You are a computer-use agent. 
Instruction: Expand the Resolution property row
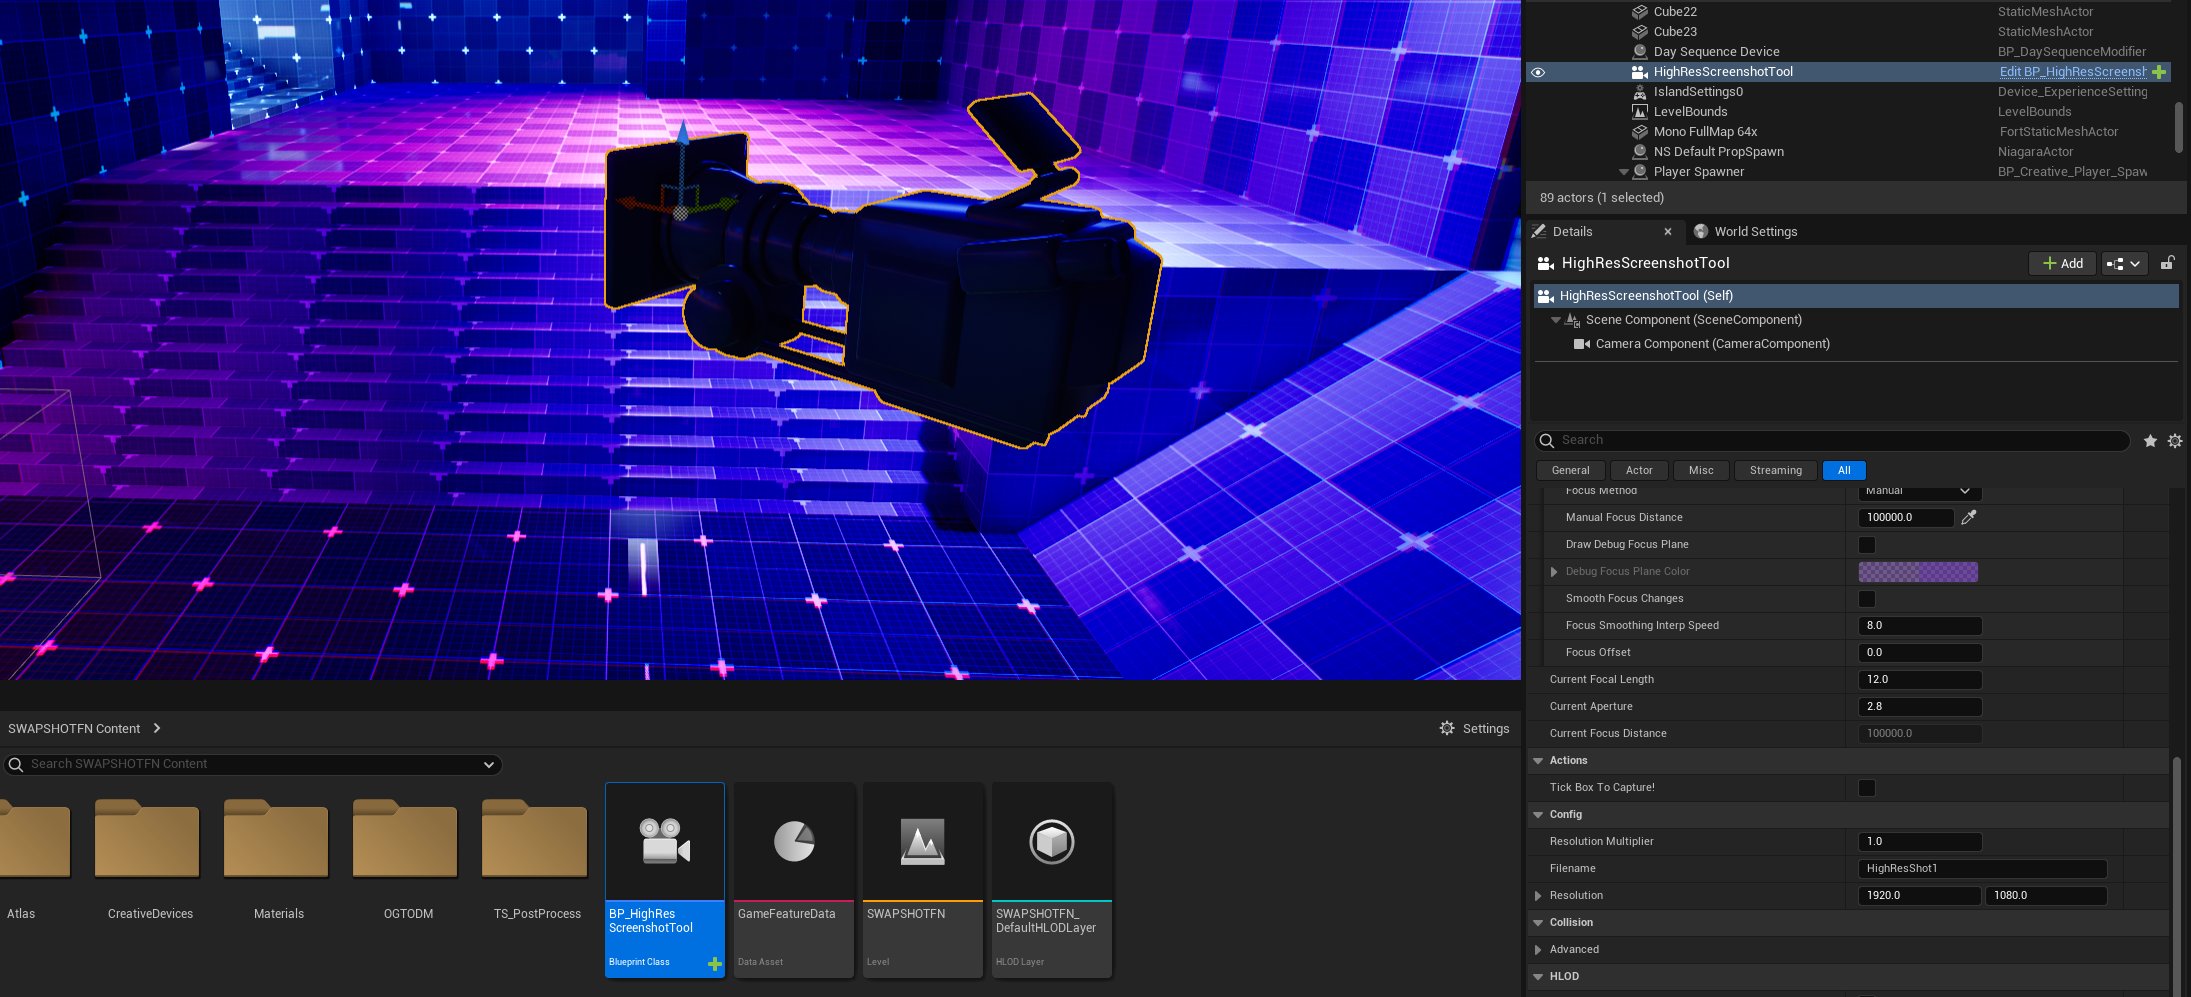coord(1538,896)
